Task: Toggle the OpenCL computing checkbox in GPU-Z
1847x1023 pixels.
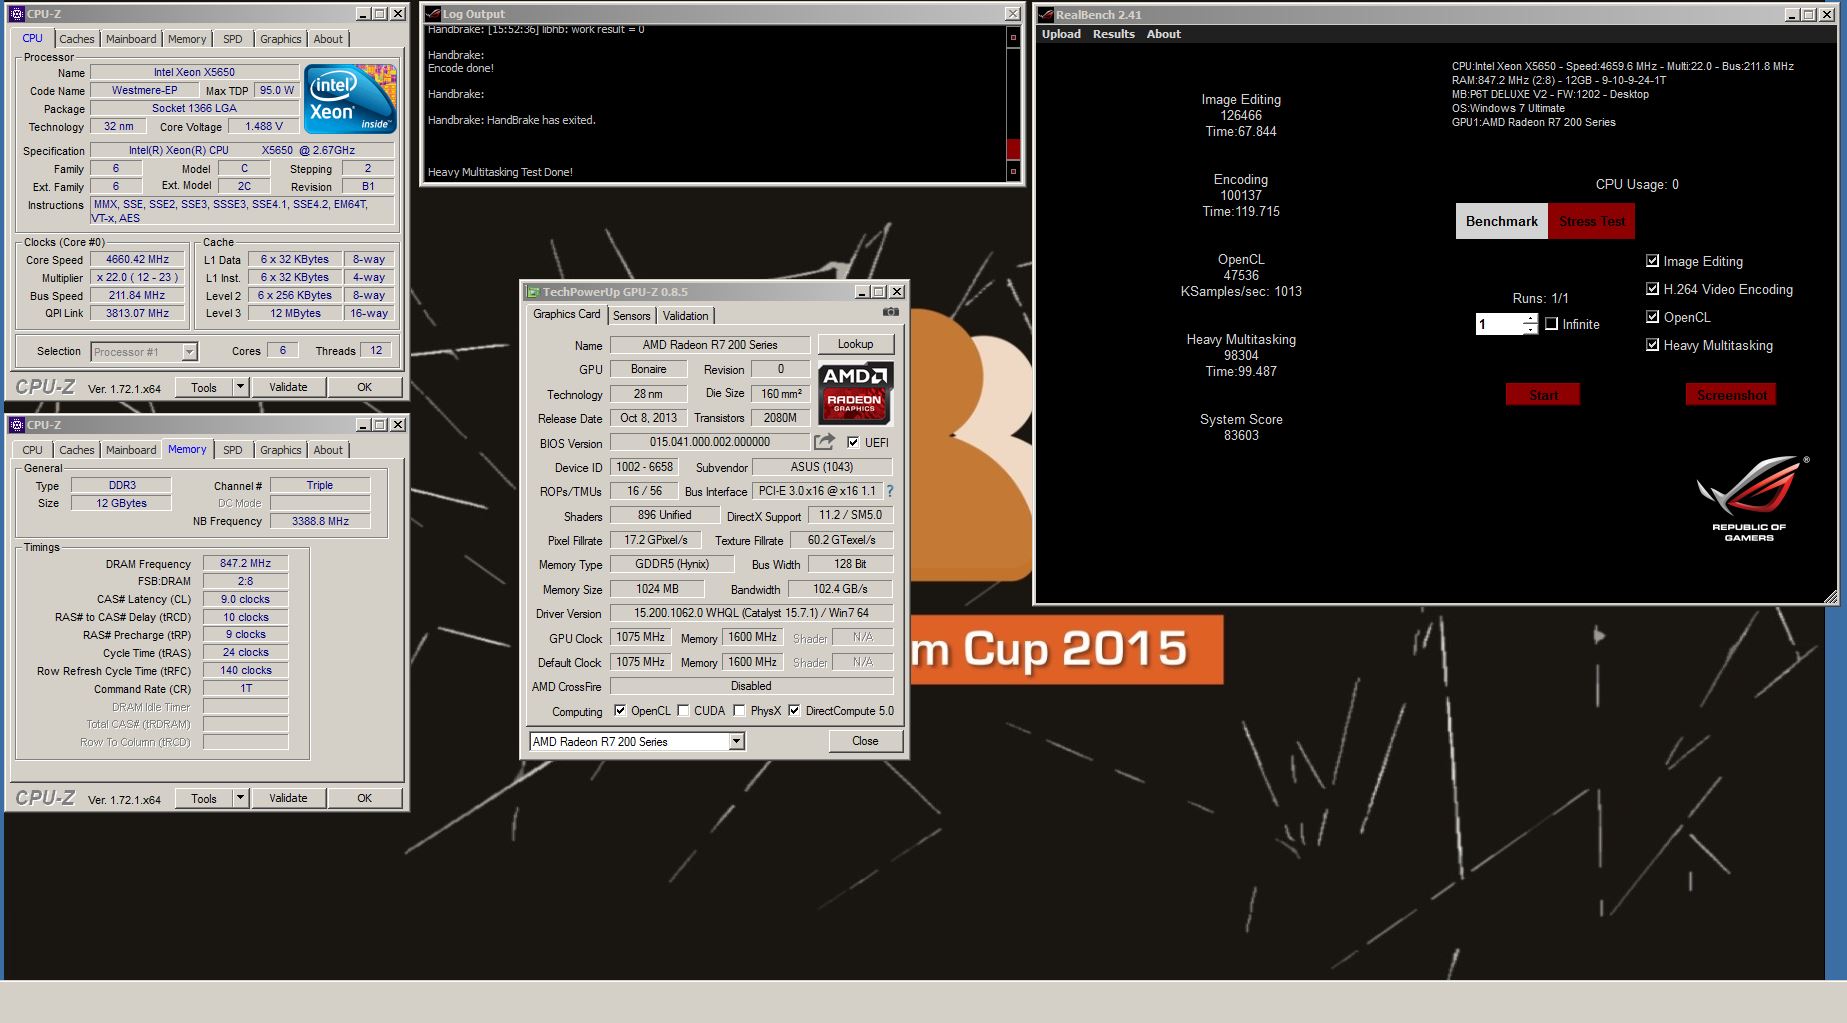Action: pos(620,711)
